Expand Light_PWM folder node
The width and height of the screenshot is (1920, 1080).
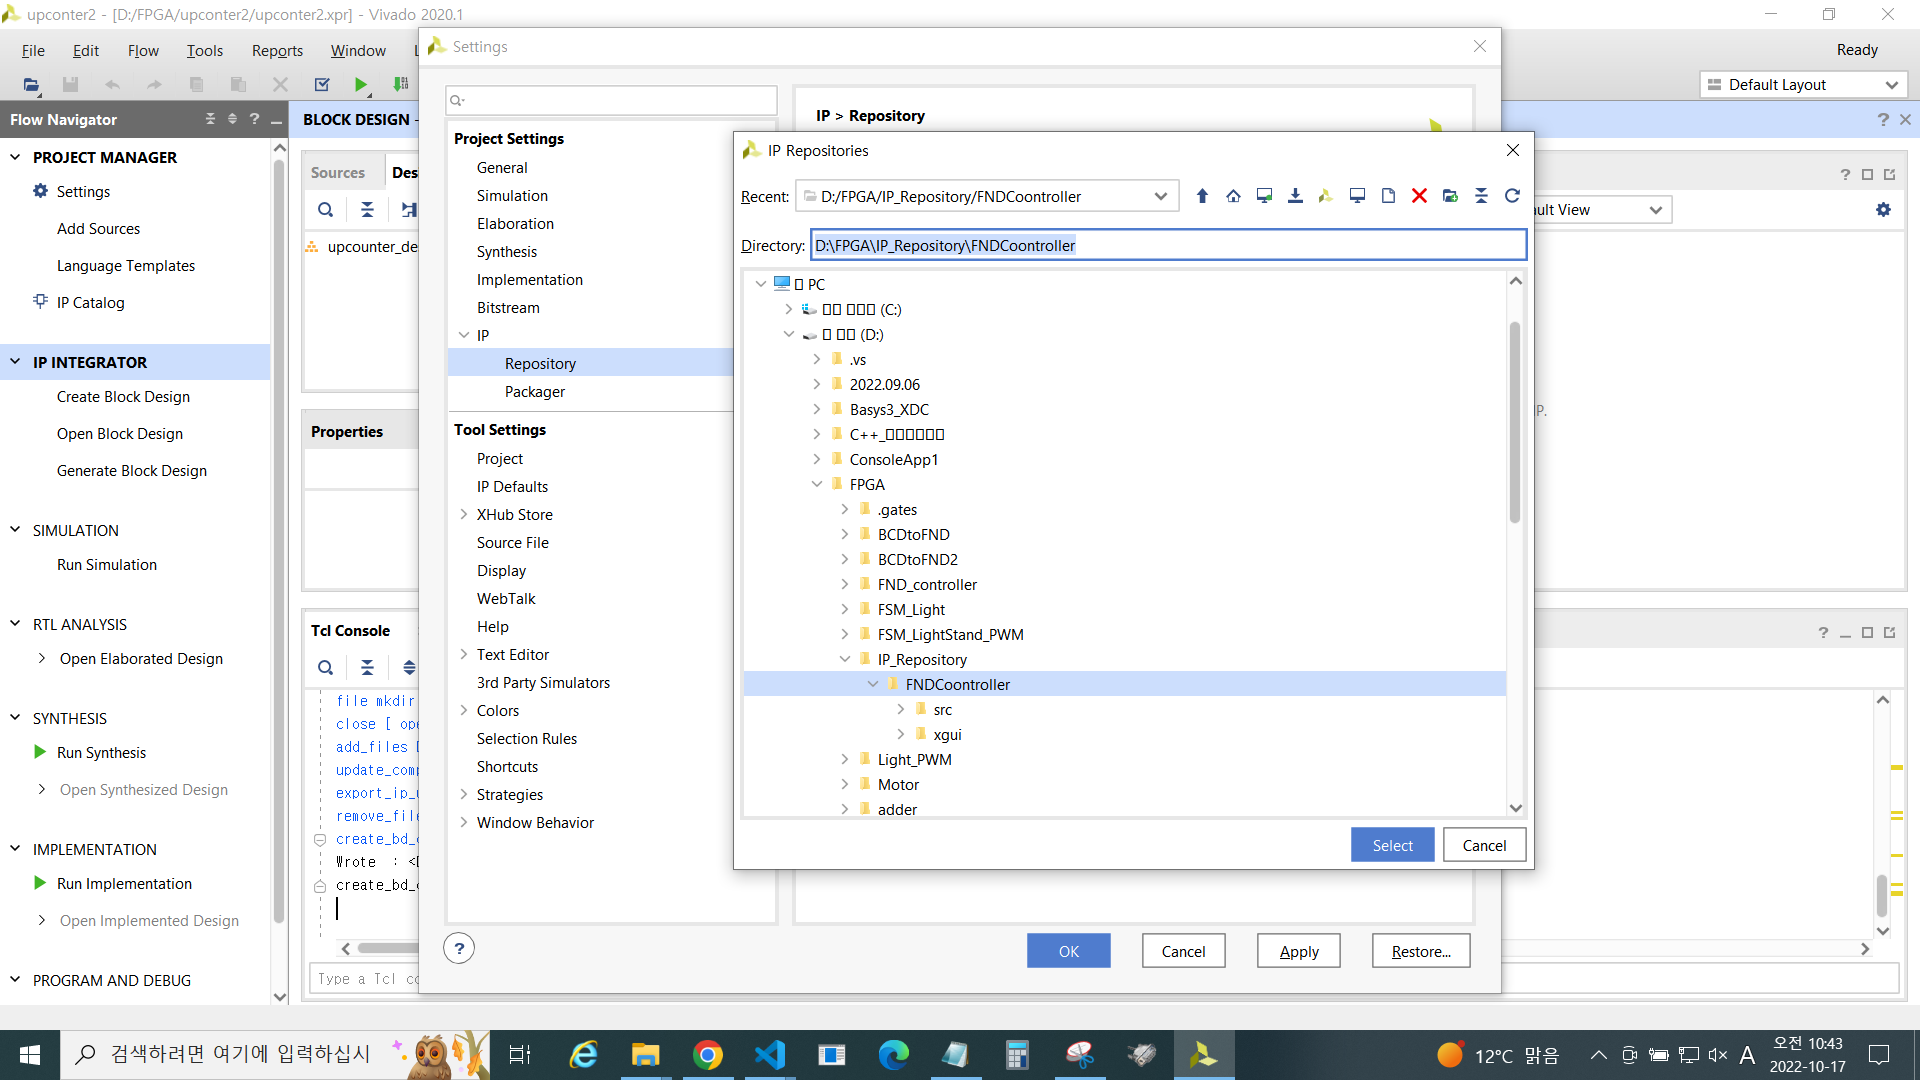click(844, 759)
